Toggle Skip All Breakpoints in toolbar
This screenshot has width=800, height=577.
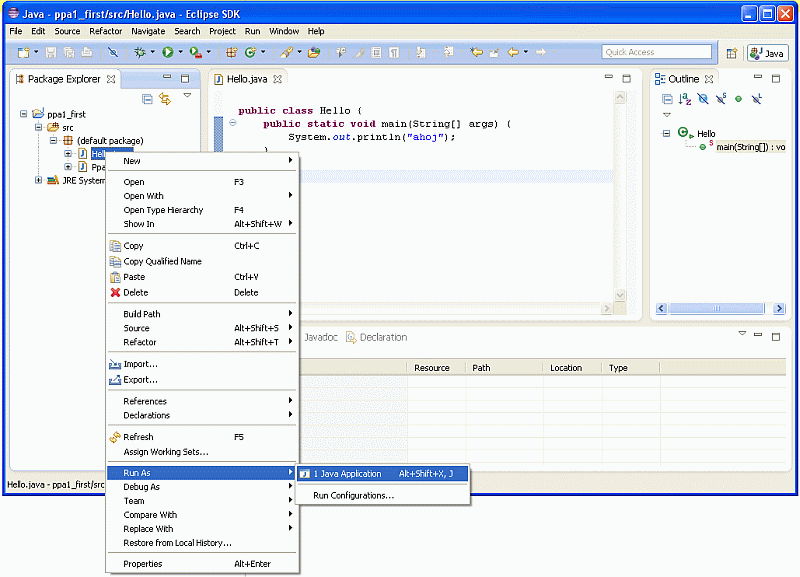pos(113,52)
